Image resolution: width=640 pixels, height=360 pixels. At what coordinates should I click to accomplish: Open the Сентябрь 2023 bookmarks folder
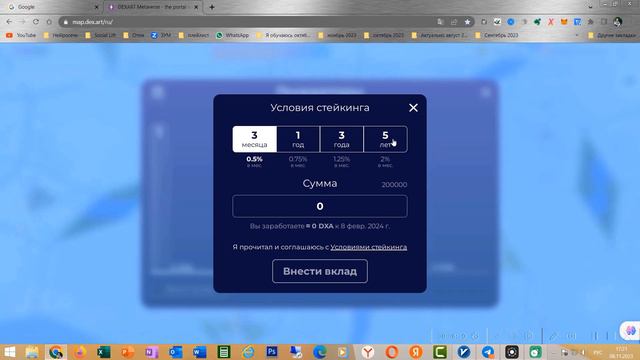point(497,36)
